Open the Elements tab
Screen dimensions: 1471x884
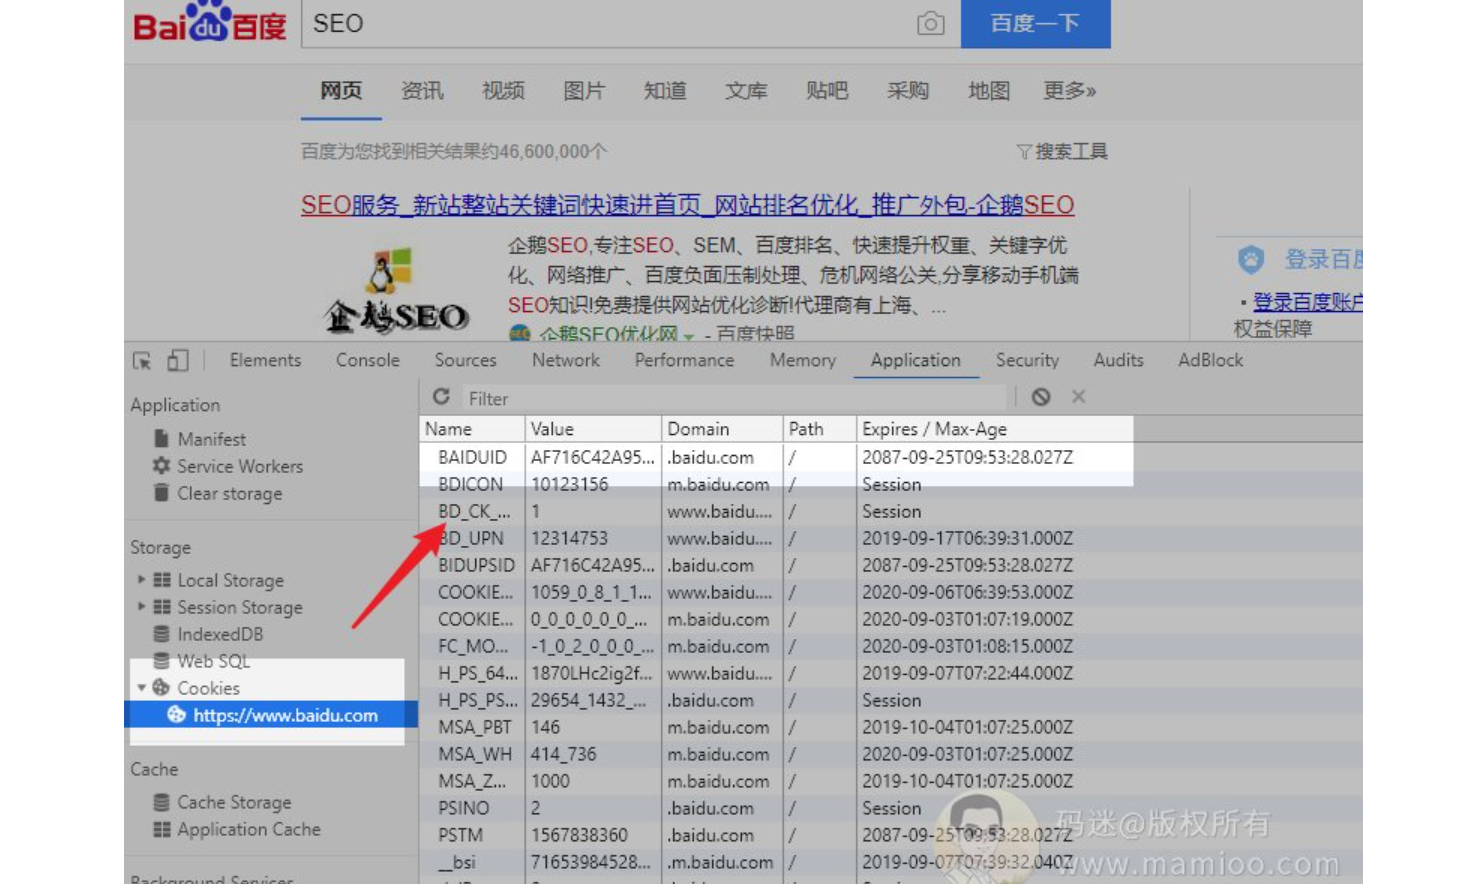tap(265, 360)
